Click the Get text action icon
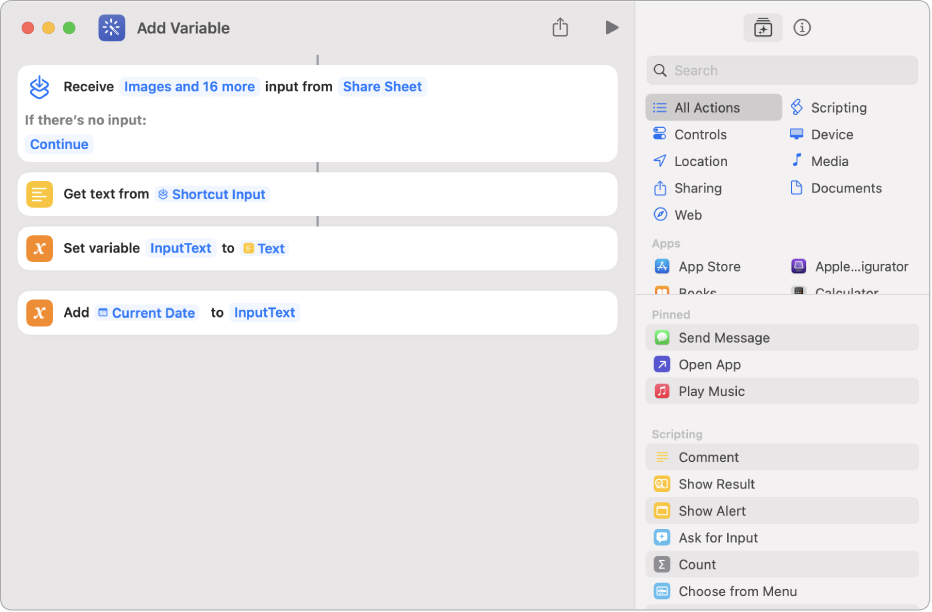The image size is (932, 612). [39, 195]
